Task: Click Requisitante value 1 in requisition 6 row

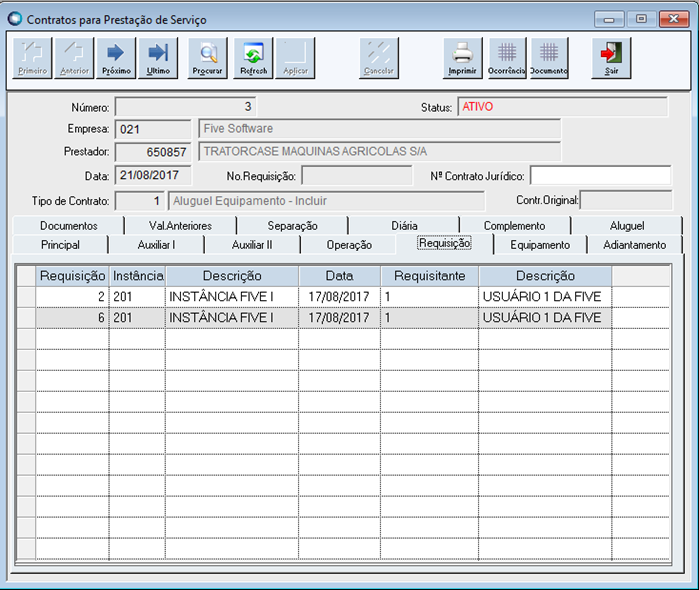Action: (x=430, y=318)
